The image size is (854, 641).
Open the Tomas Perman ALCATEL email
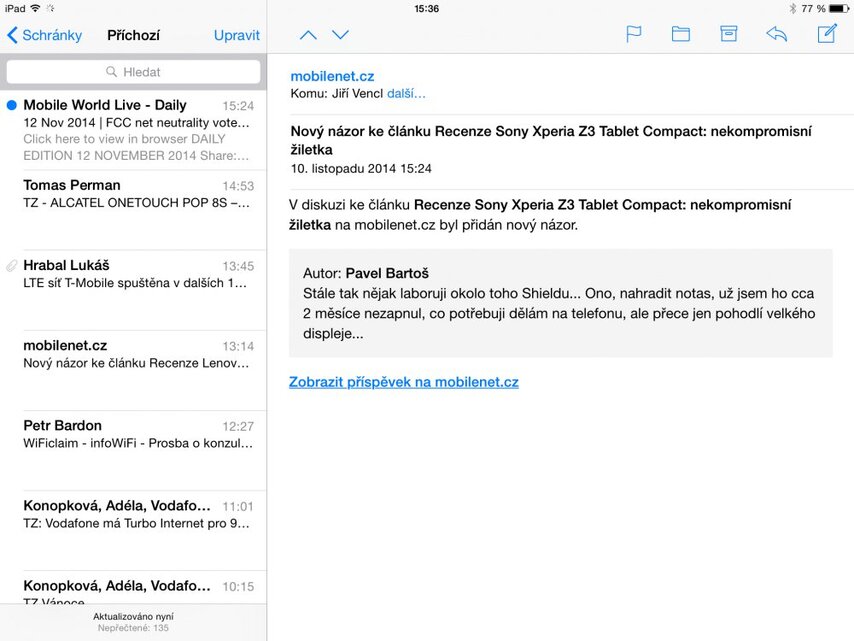[x=130, y=195]
